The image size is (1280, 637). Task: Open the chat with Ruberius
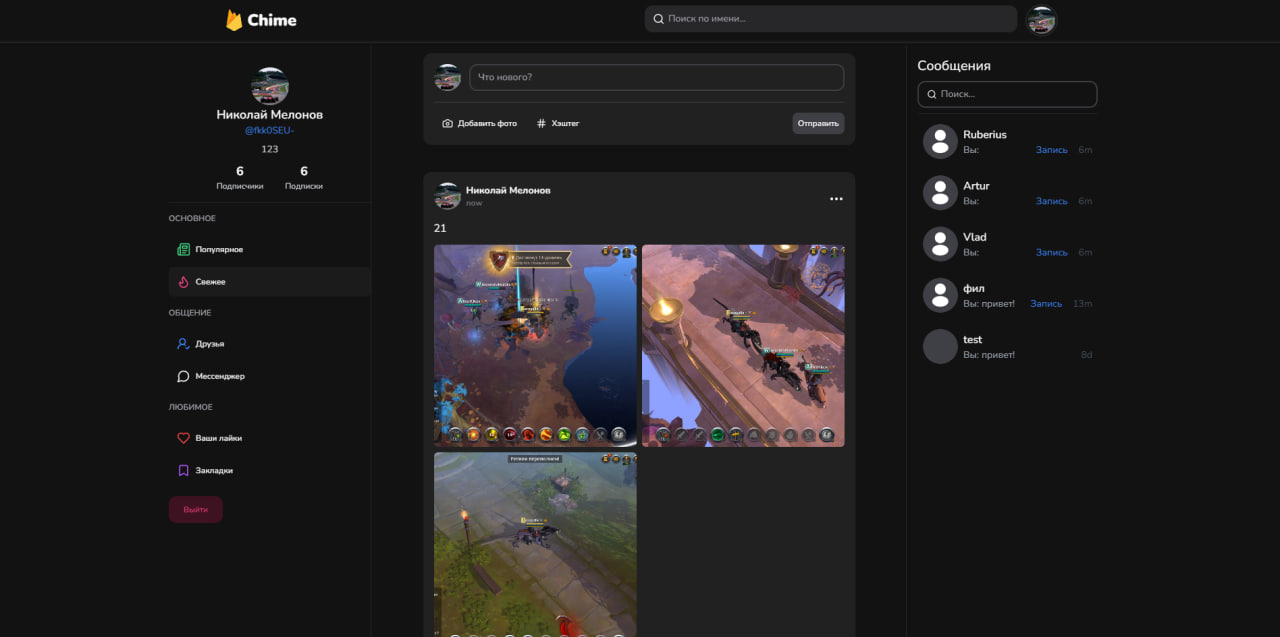coord(984,135)
